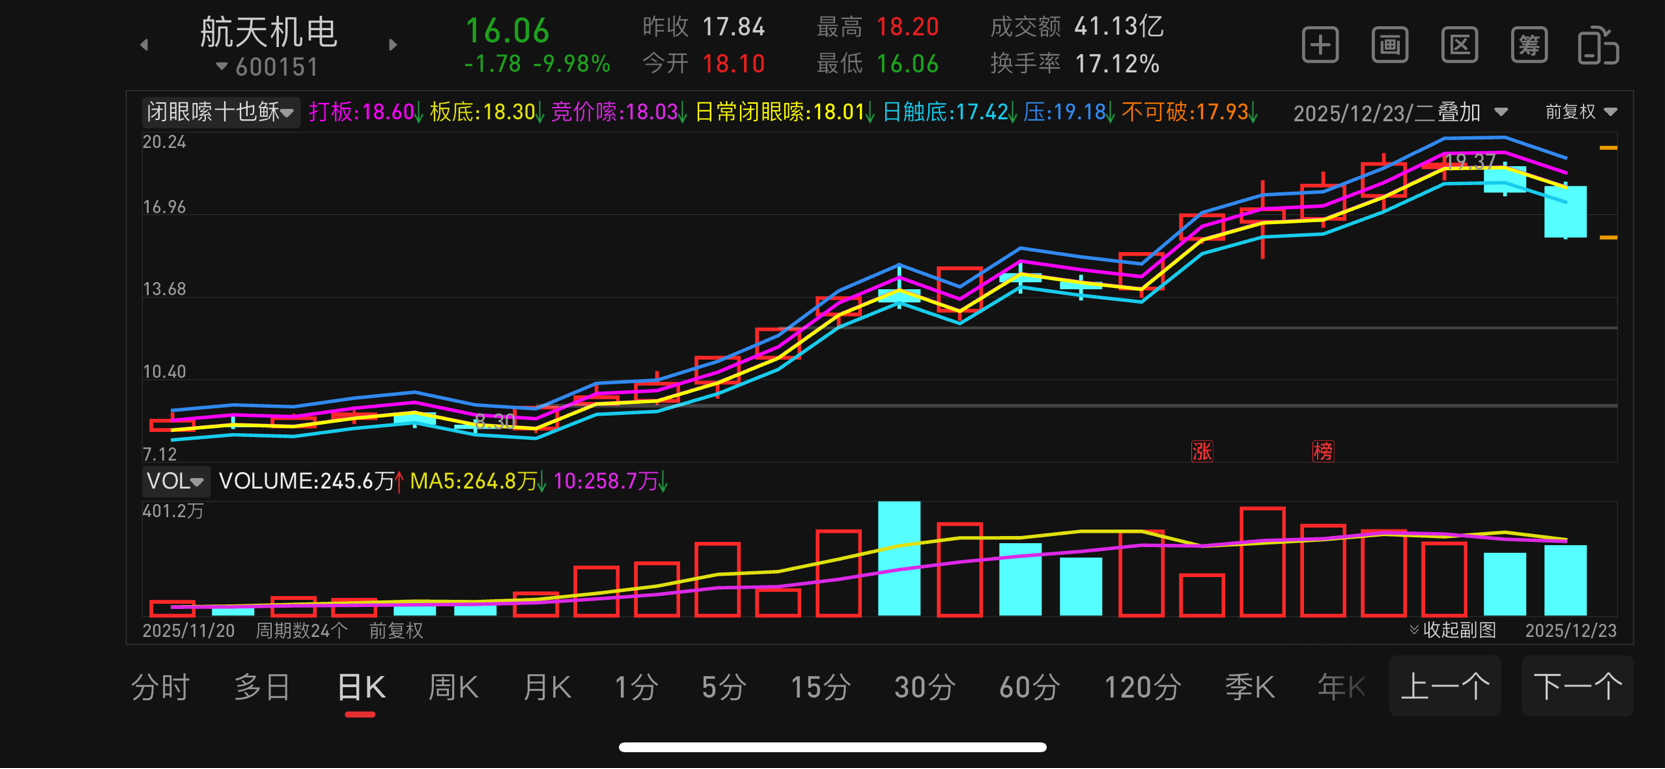Switch to 30分 period tab

click(924, 687)
